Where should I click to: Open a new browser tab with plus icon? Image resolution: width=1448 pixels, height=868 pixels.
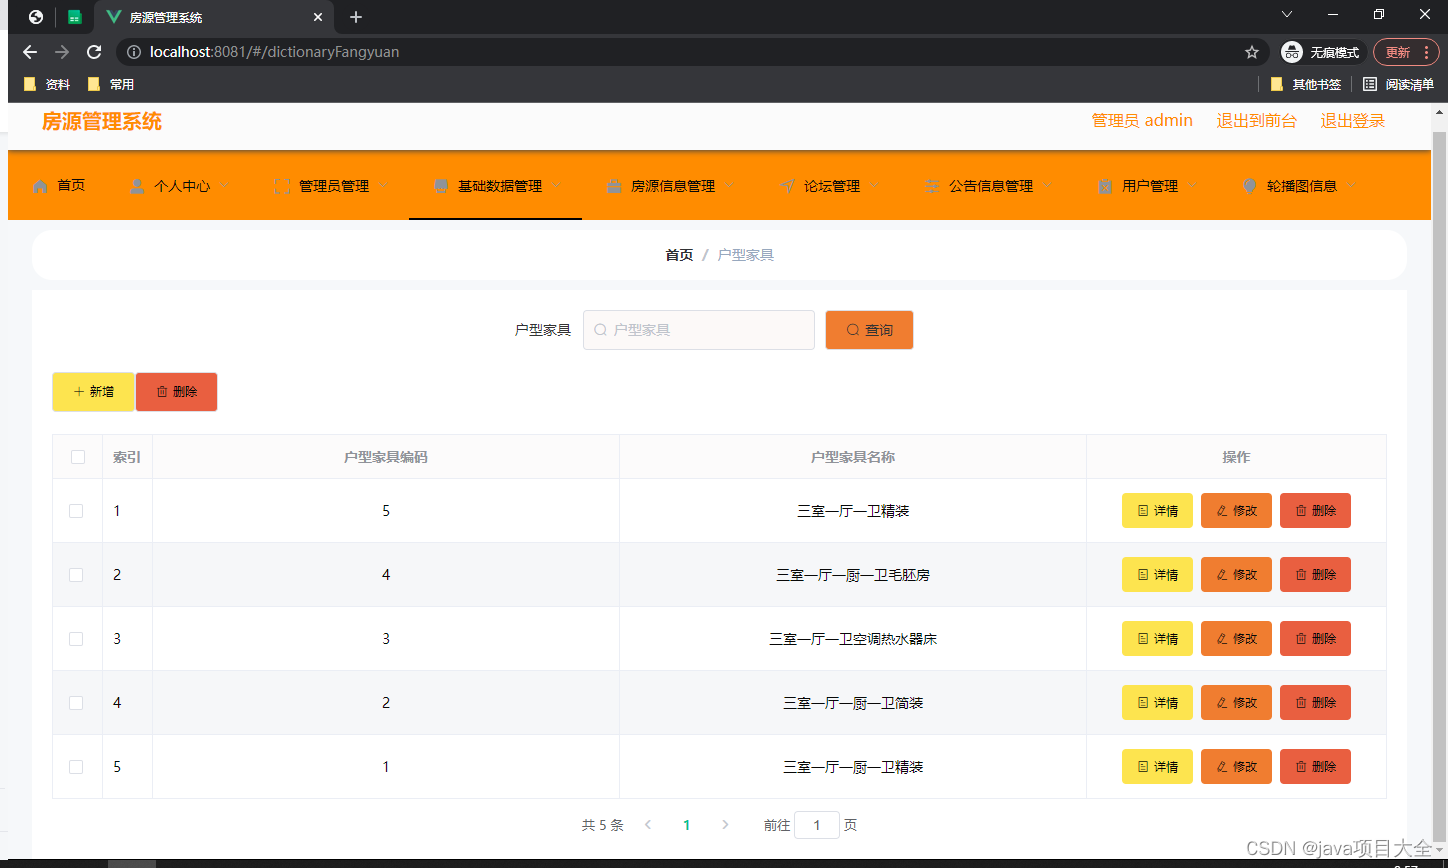tap(356, 17)
